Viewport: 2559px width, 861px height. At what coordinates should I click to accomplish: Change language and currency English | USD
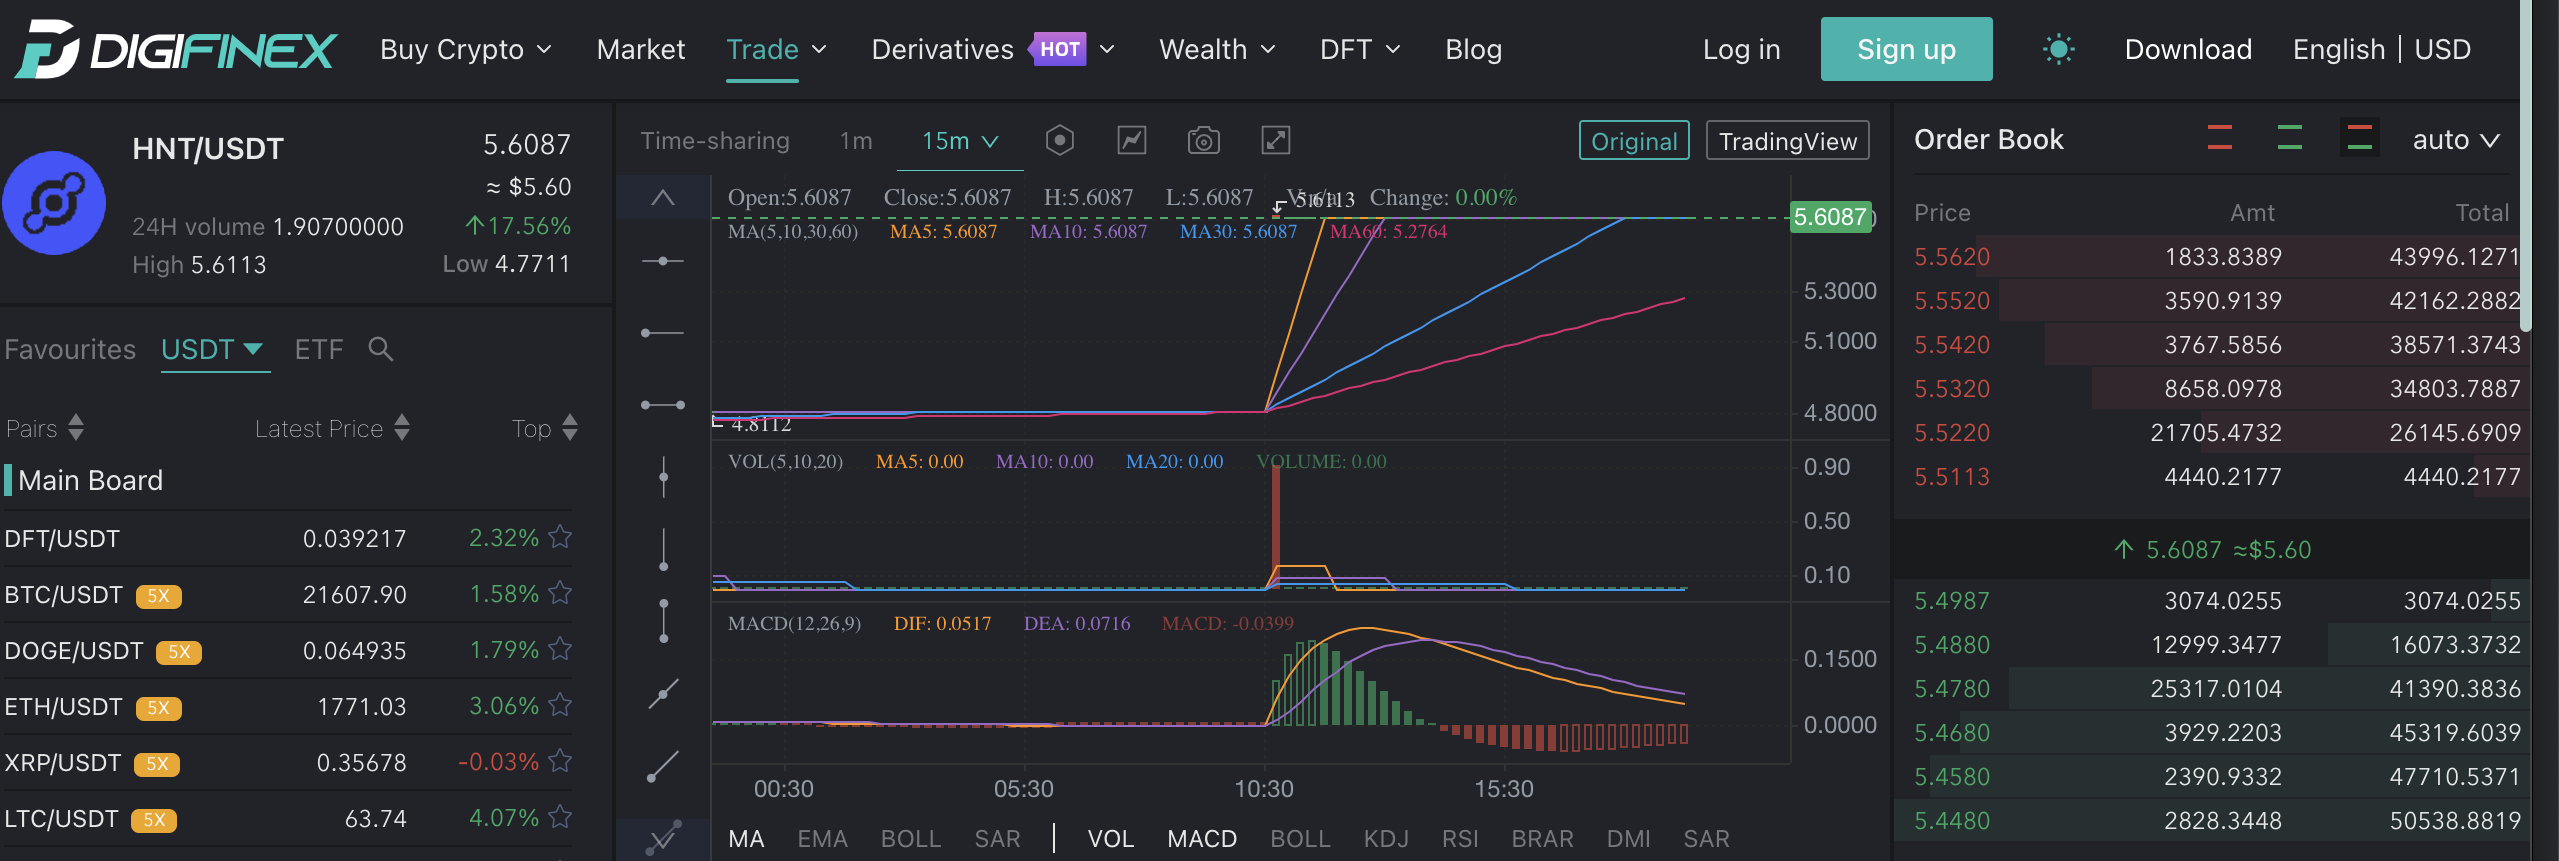click(x=2381, y=49)
